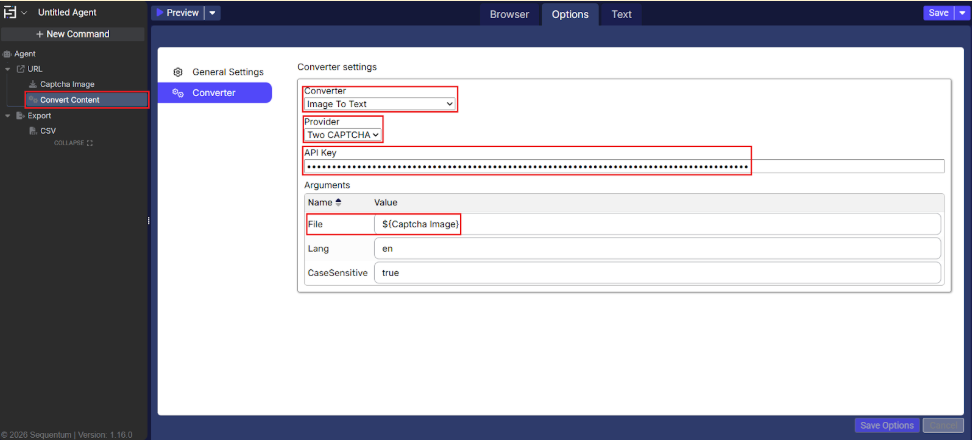Switch to the Text tab
This screenshot has width=972, height=440.
(621, 14)
